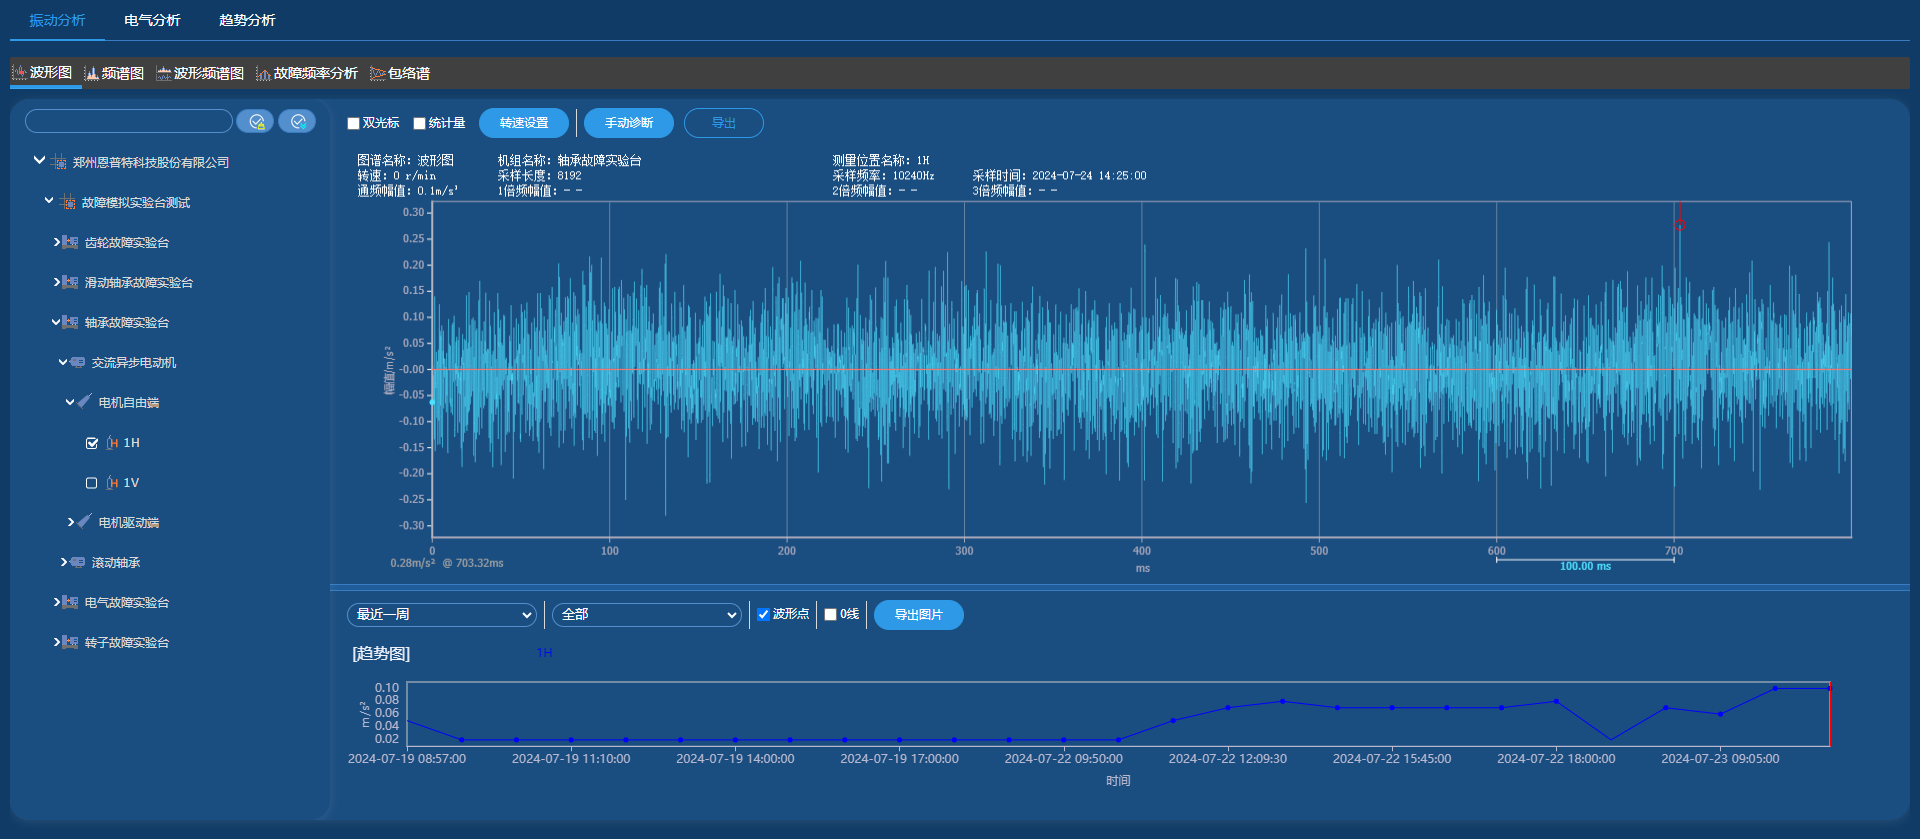Click the 波形频谱图 tab icon
Image resolution: width=1920 pixels, height=839 pixels.
(x=164, y=73)
